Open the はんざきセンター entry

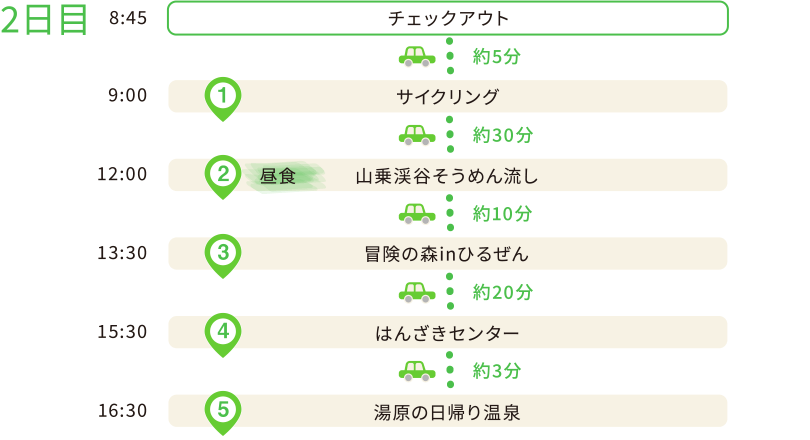[x=447, y=331]
